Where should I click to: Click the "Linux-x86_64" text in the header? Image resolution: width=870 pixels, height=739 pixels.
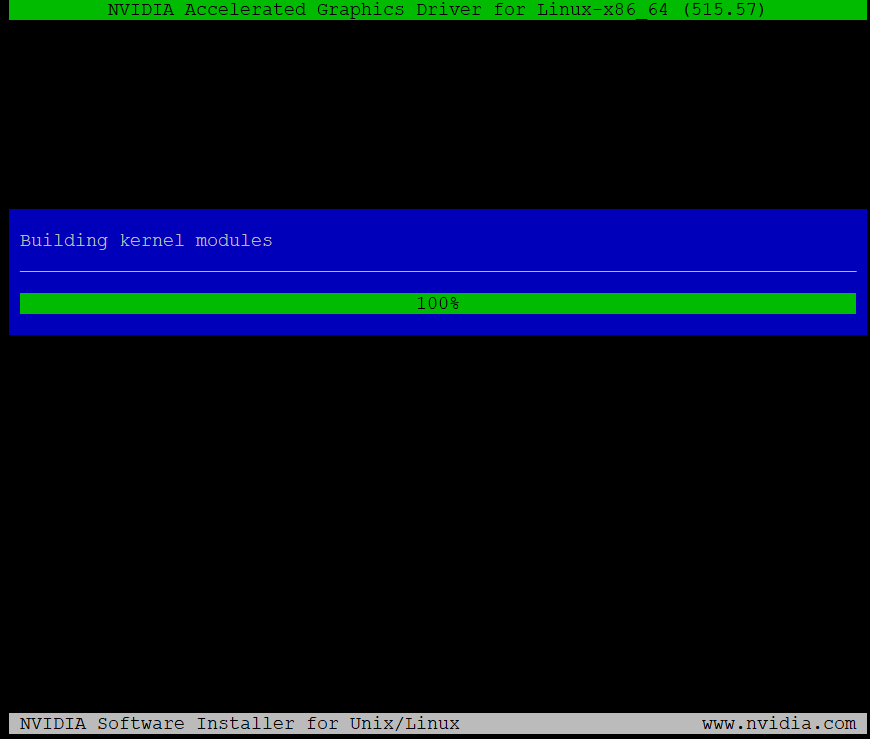click(602, 10)
